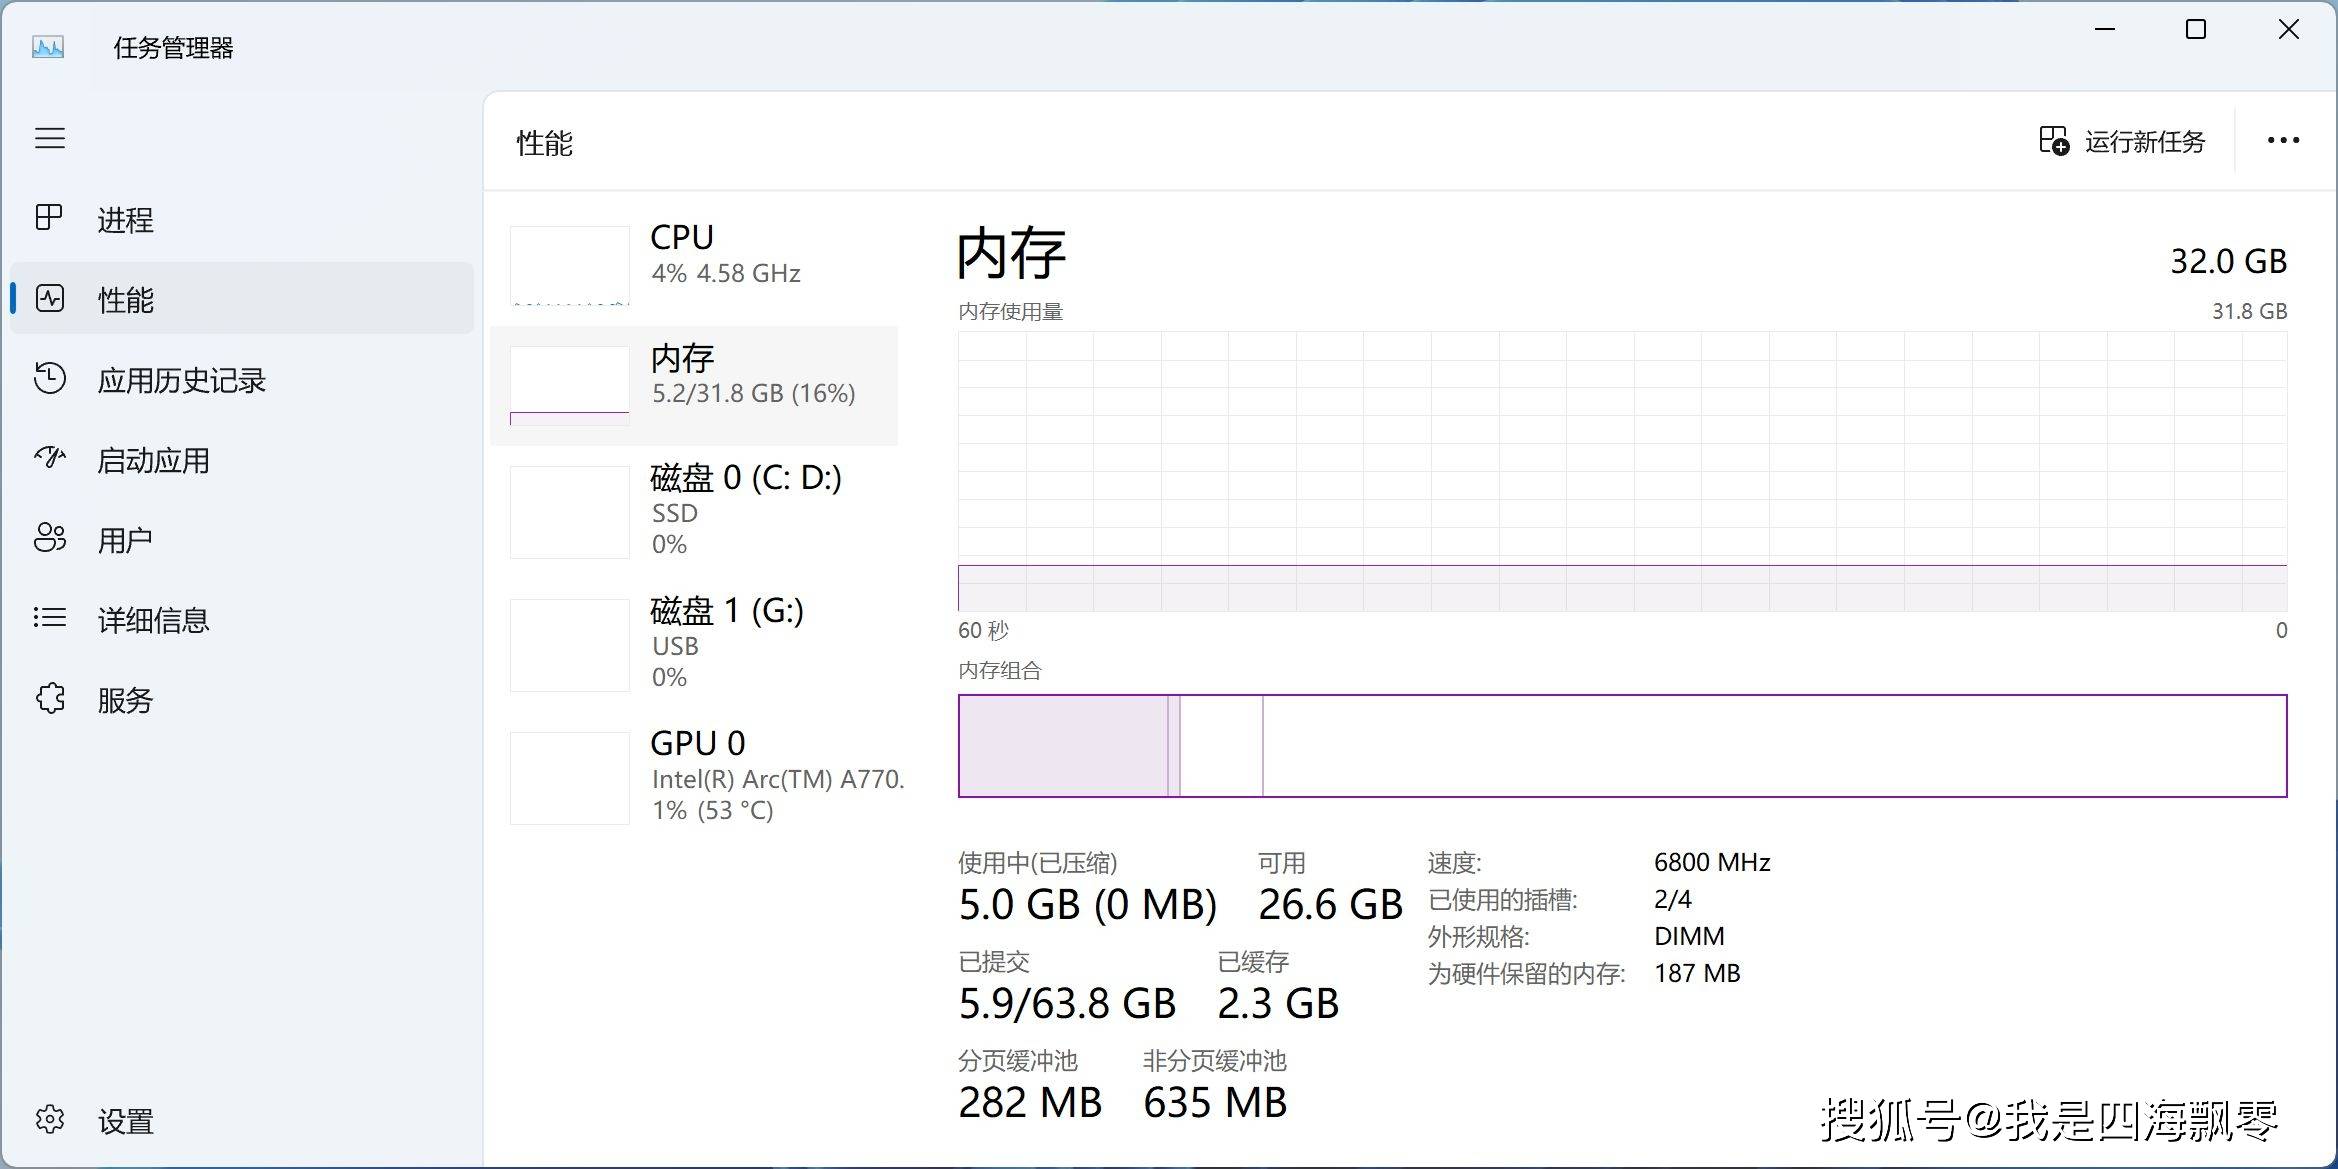Click the 任务管理器 window title
Image resolution: width=2338 pixels, height=1169 pixels.
point(173,47)
